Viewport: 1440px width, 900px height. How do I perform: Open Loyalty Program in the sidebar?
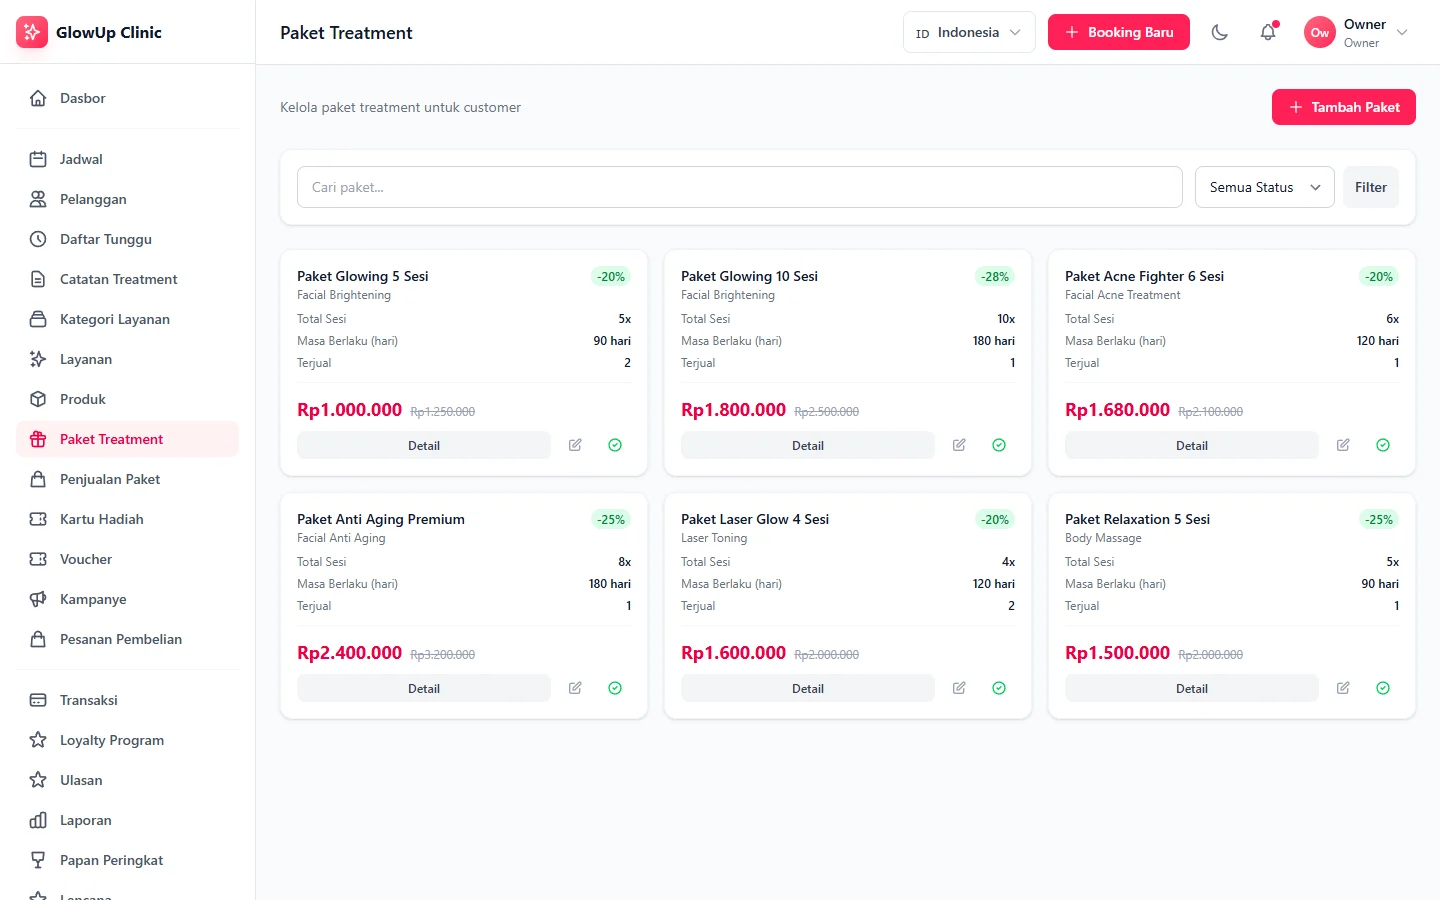128,740
